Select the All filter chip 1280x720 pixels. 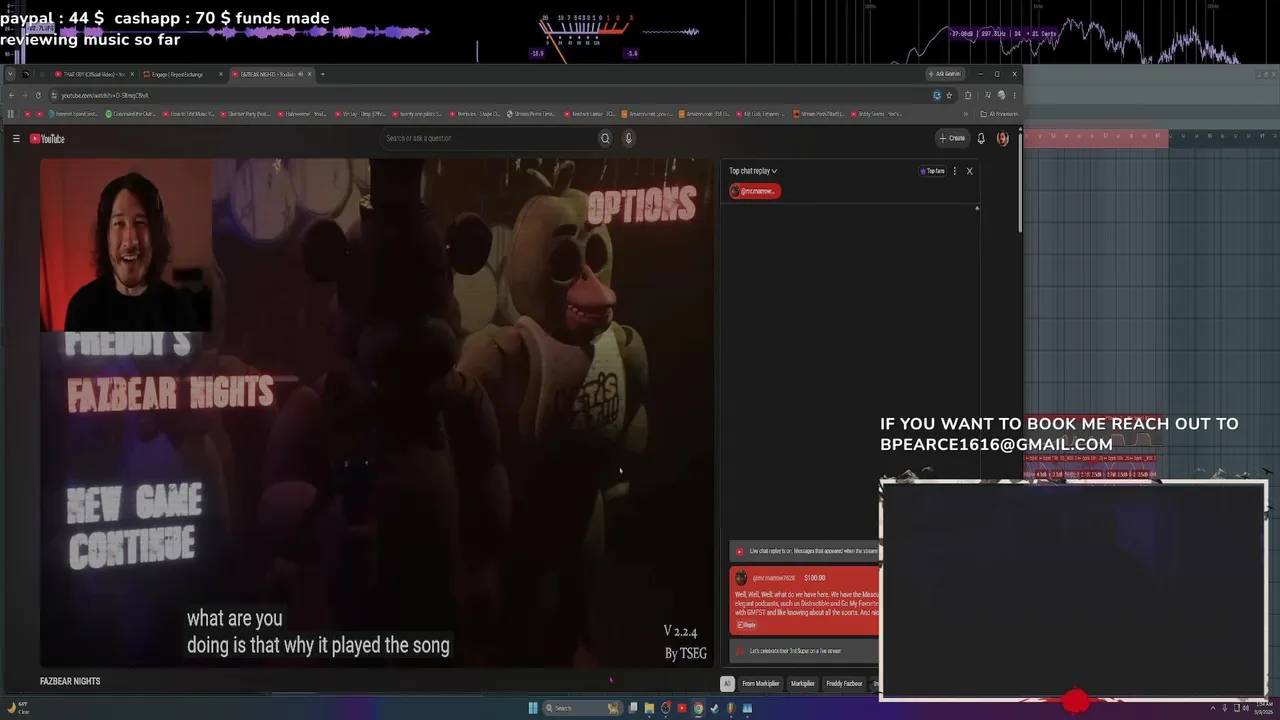pyautogui.click(x=727, y=684)
